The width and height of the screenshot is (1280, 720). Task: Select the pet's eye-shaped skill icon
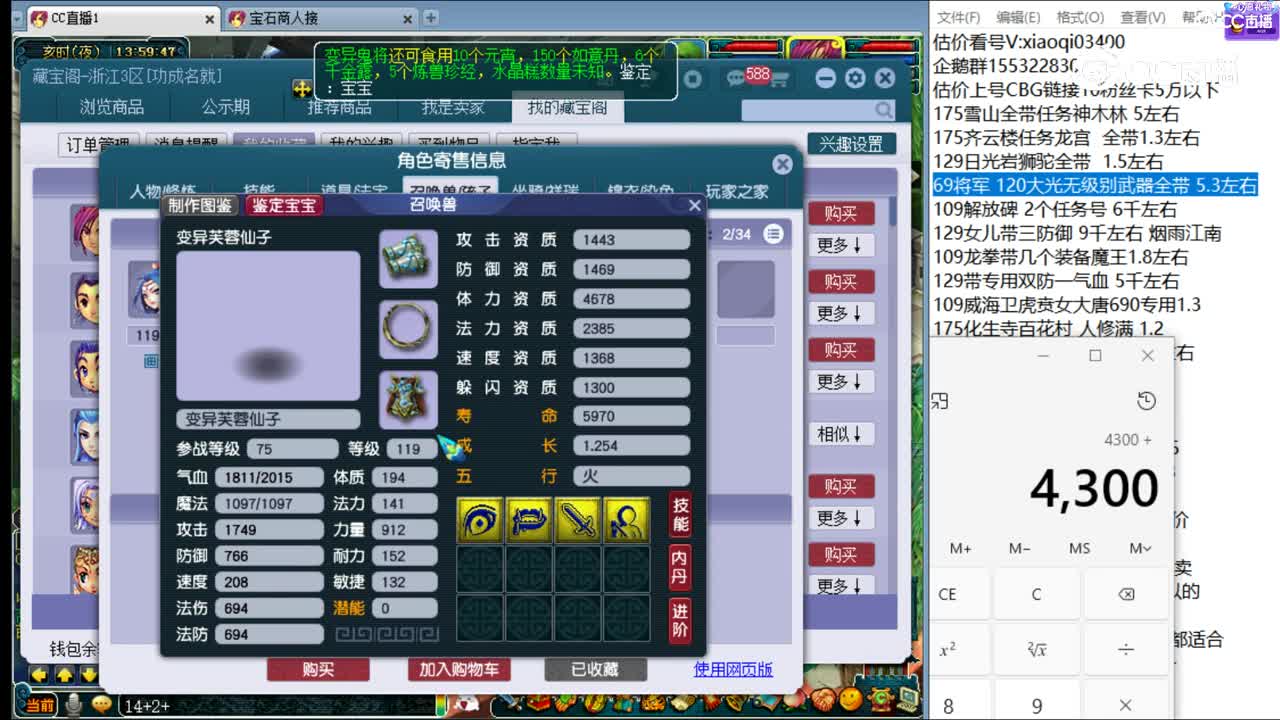[481, 519]
